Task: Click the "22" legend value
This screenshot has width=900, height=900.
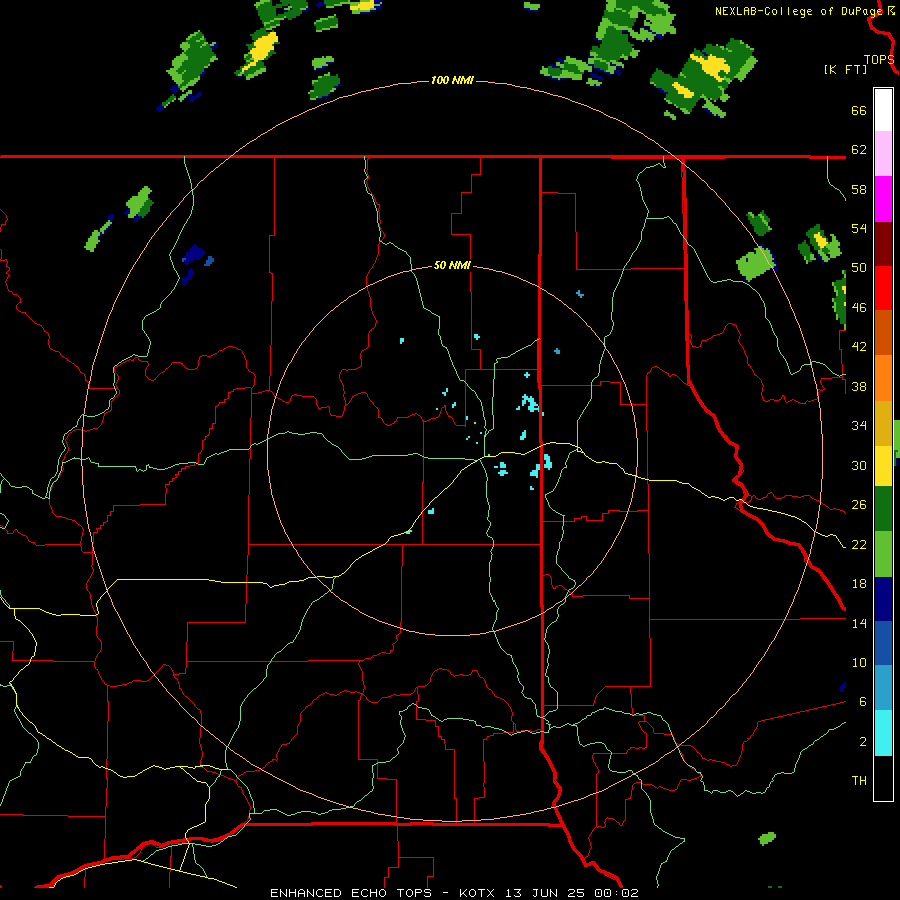Action: (859, 544)
